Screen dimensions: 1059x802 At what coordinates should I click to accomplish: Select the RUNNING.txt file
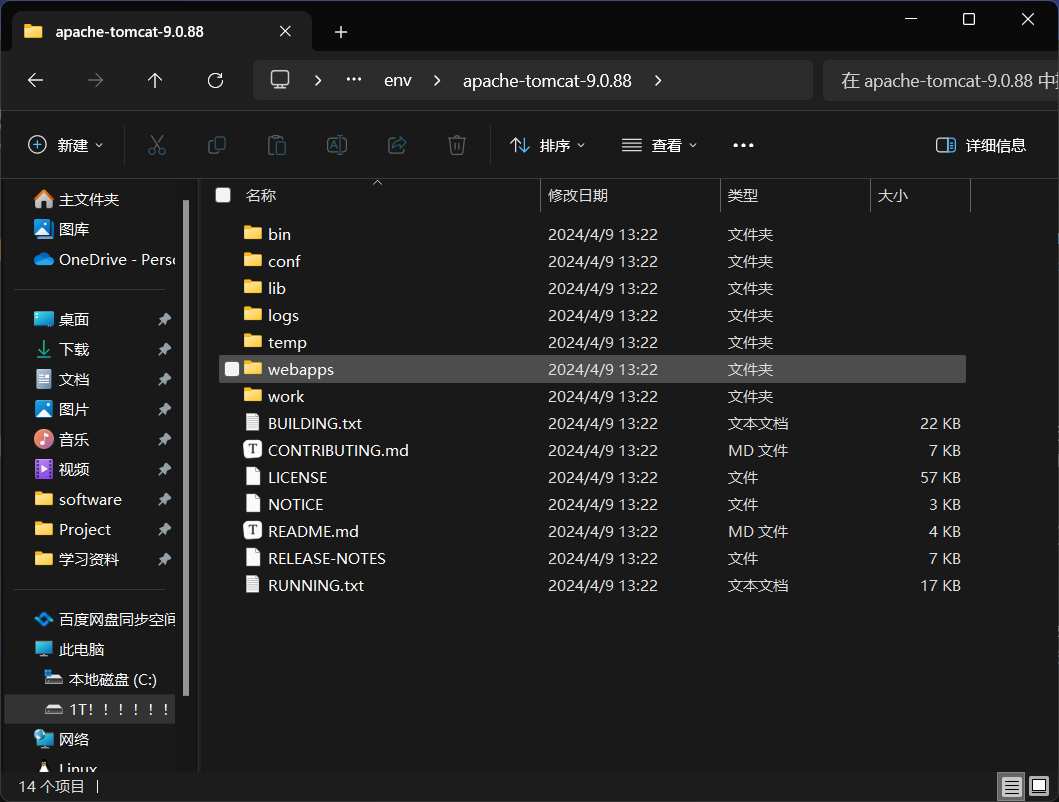[x=592, y=585]
